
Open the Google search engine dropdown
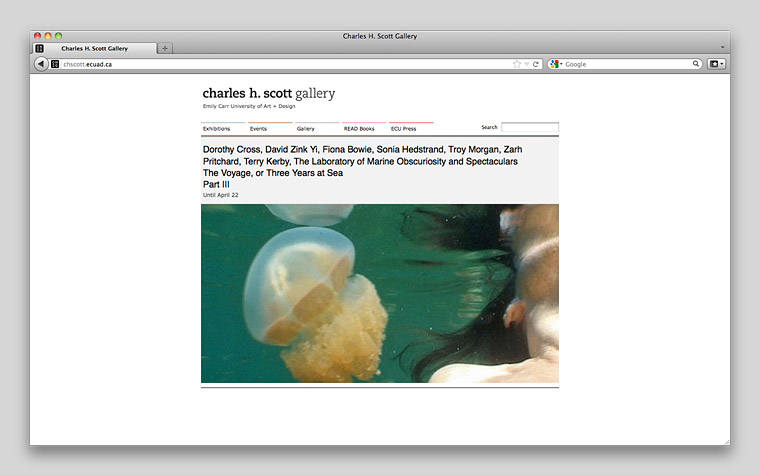[x=556, y=64]
